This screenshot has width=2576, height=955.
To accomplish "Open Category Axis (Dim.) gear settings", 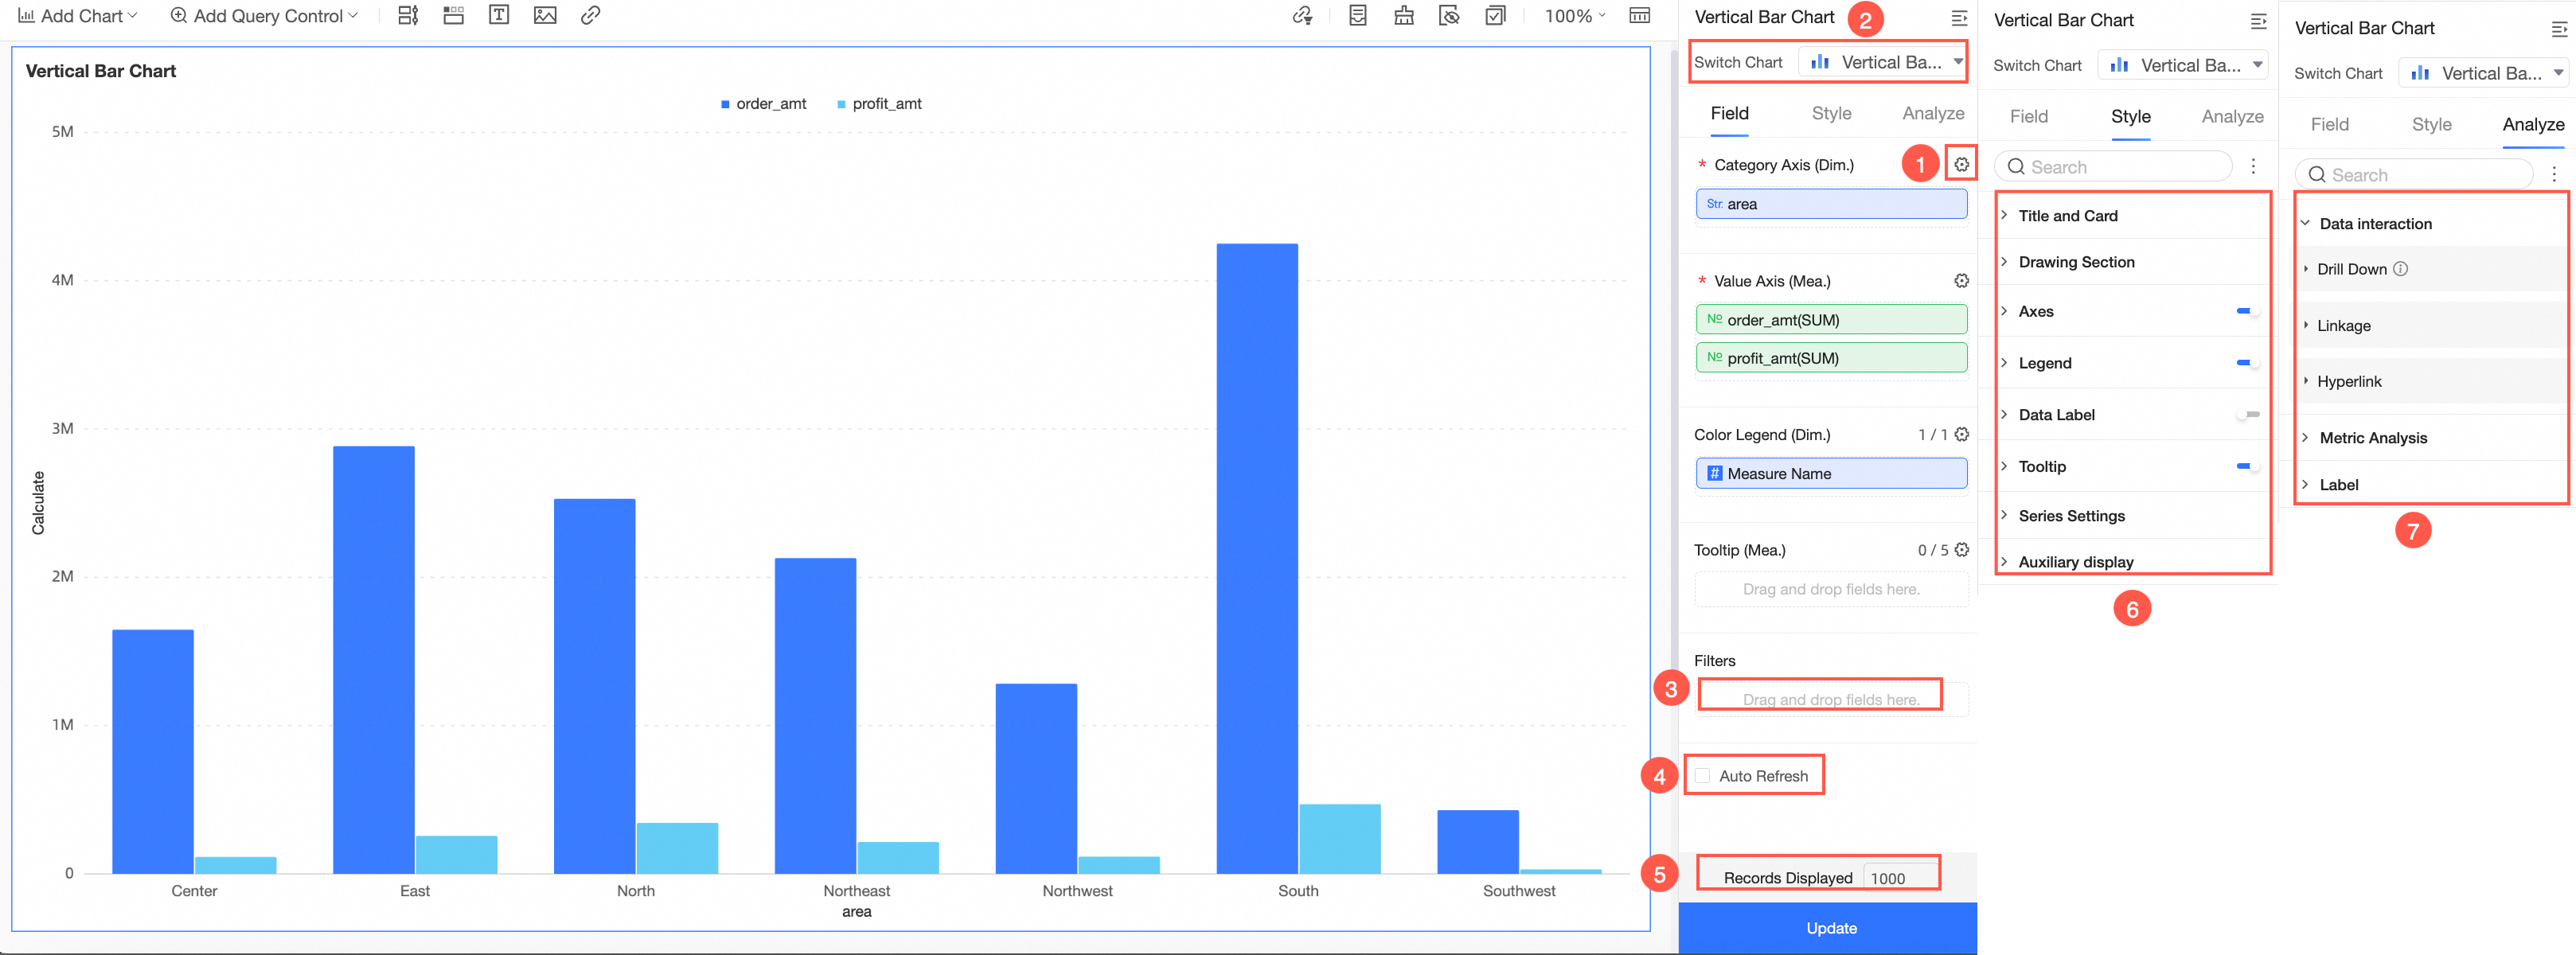I will pyautogui.click(x=1961, y=164).
